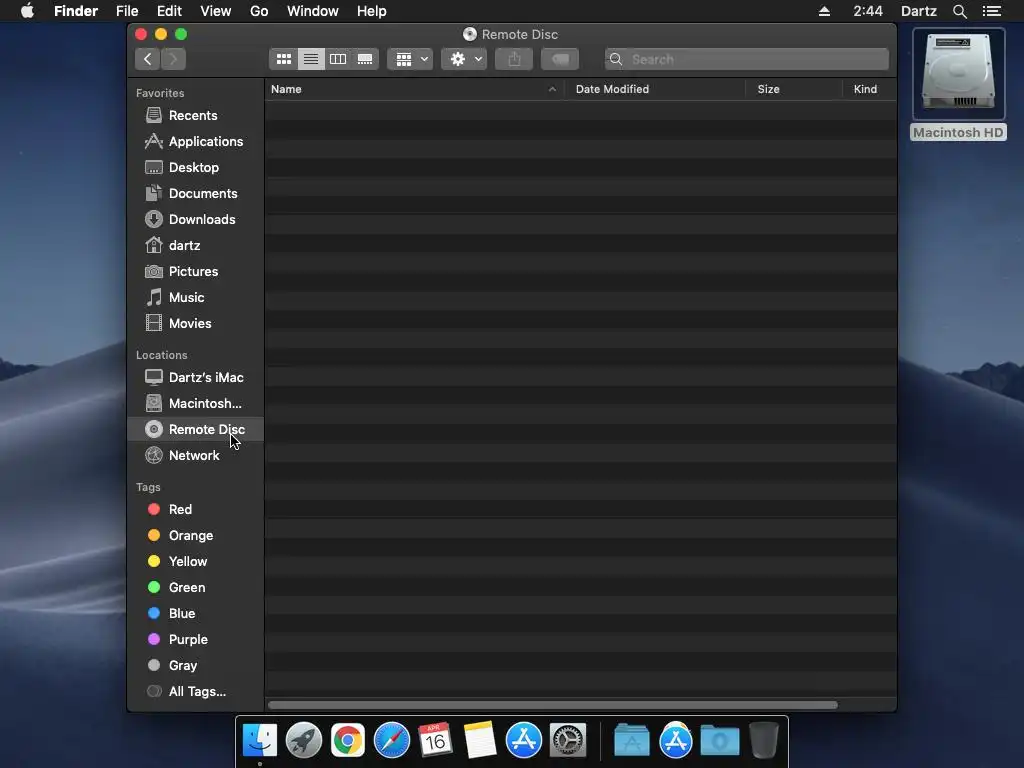Filter by the Red tag
The image size is (1024, 768).
tap(195, 509)
